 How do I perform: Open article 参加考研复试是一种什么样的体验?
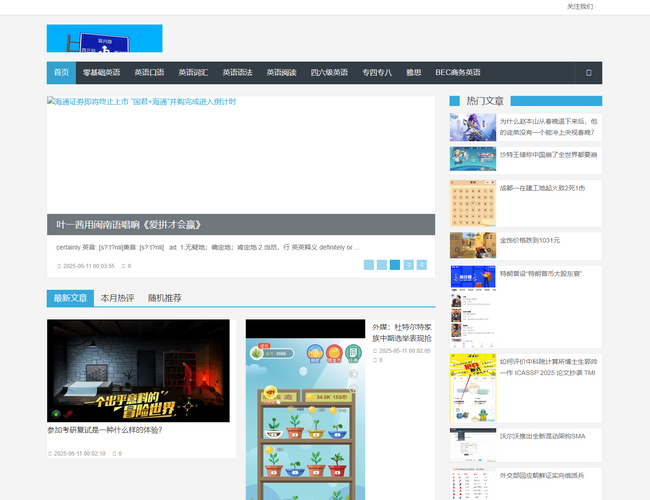tap(104, 430)
